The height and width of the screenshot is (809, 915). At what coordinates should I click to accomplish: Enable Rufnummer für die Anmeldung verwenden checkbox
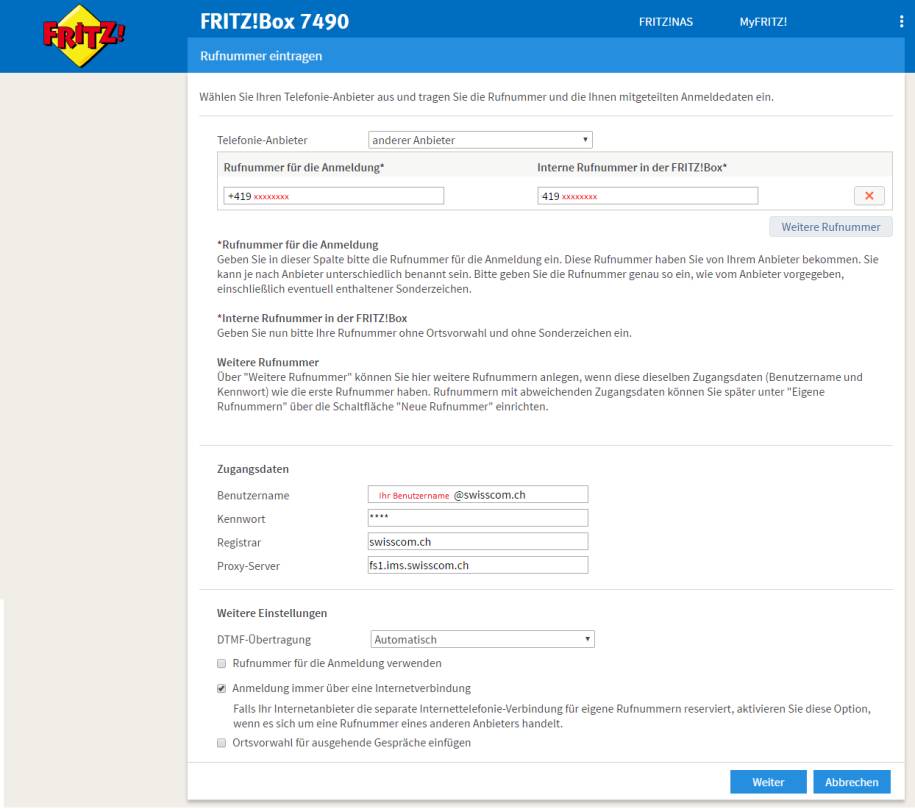point(221,663)
